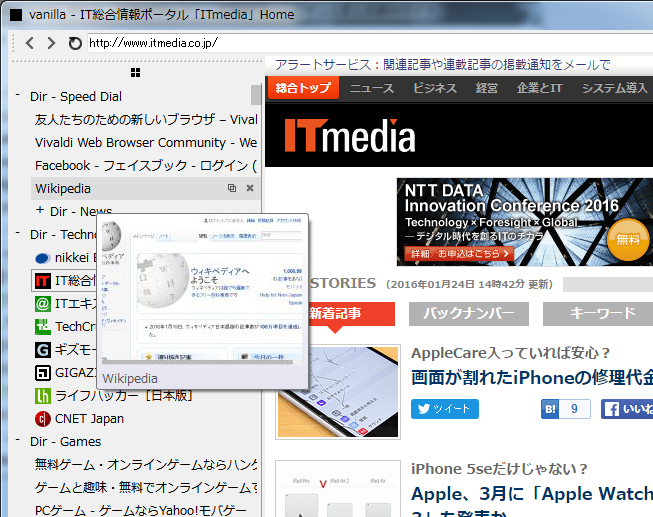Open the ニュース navigation tab
The height and width of the screenshot is (517, 653).
pyautogui.click(x=372, y=88)
